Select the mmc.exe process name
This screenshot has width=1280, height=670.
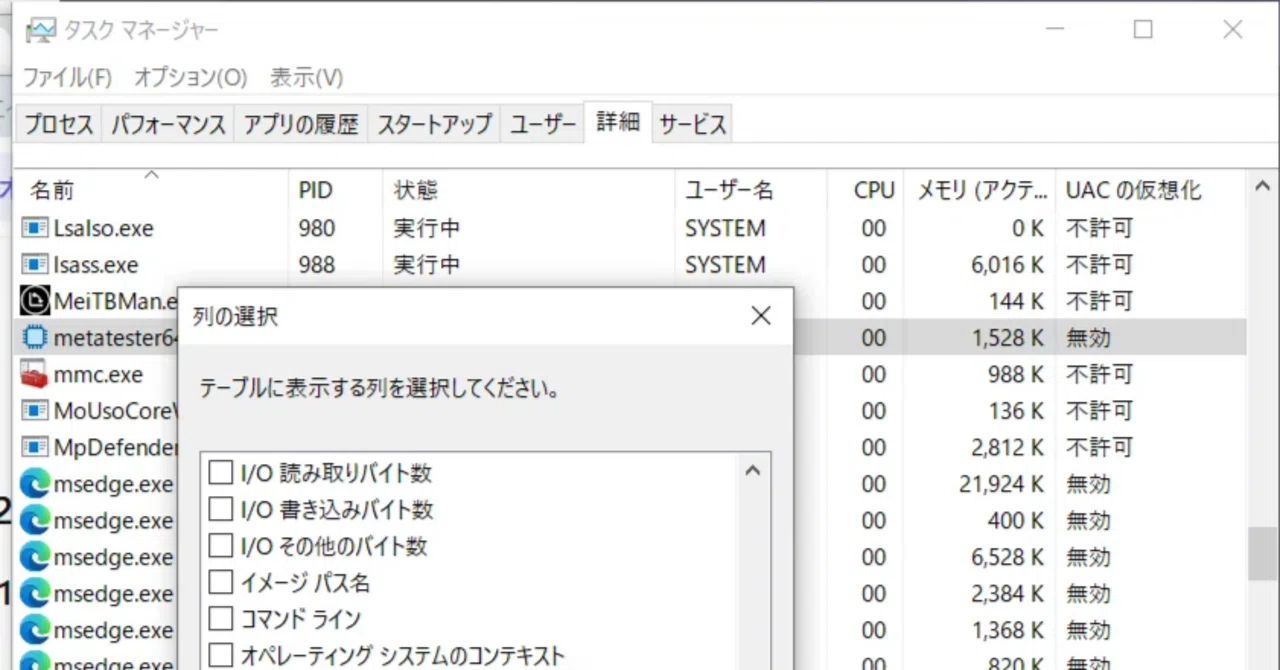[x=98, y=374]
